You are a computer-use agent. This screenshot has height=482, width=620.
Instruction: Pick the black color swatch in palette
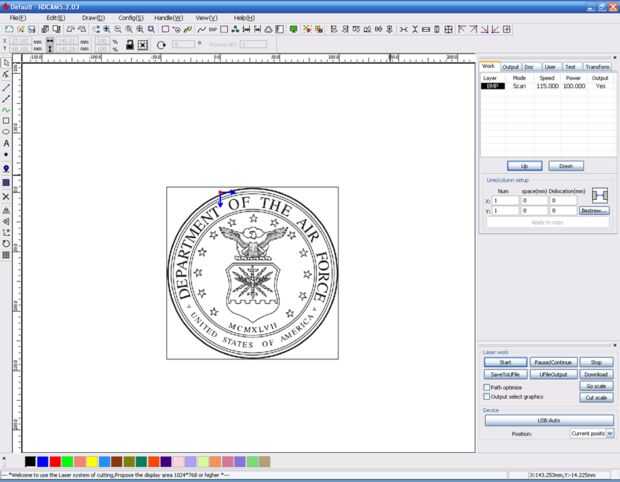coord(30,461)
